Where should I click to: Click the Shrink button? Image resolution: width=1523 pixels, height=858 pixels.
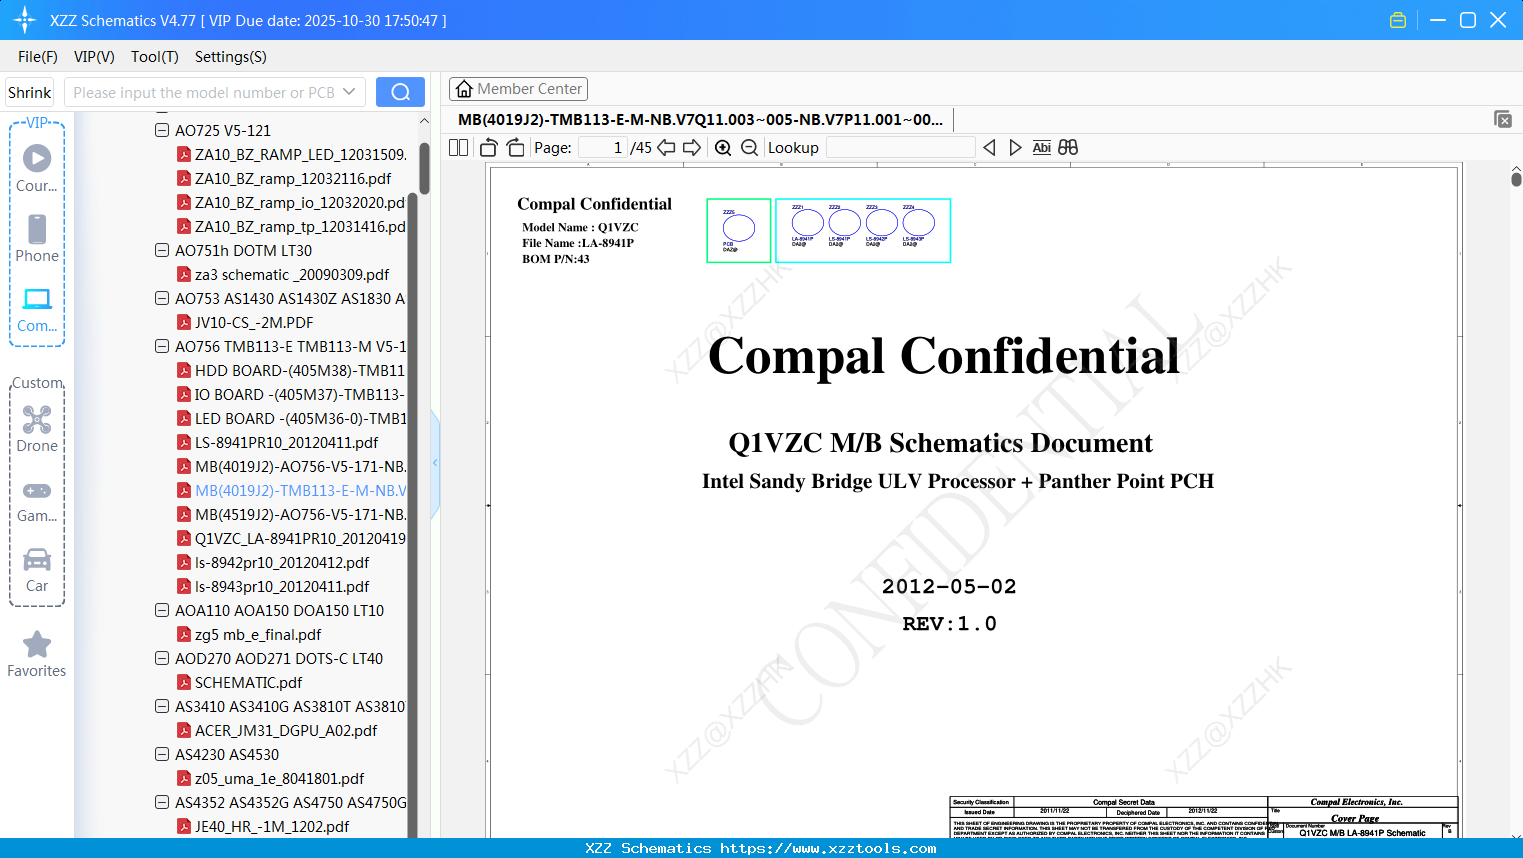click(x=29, y=92)
